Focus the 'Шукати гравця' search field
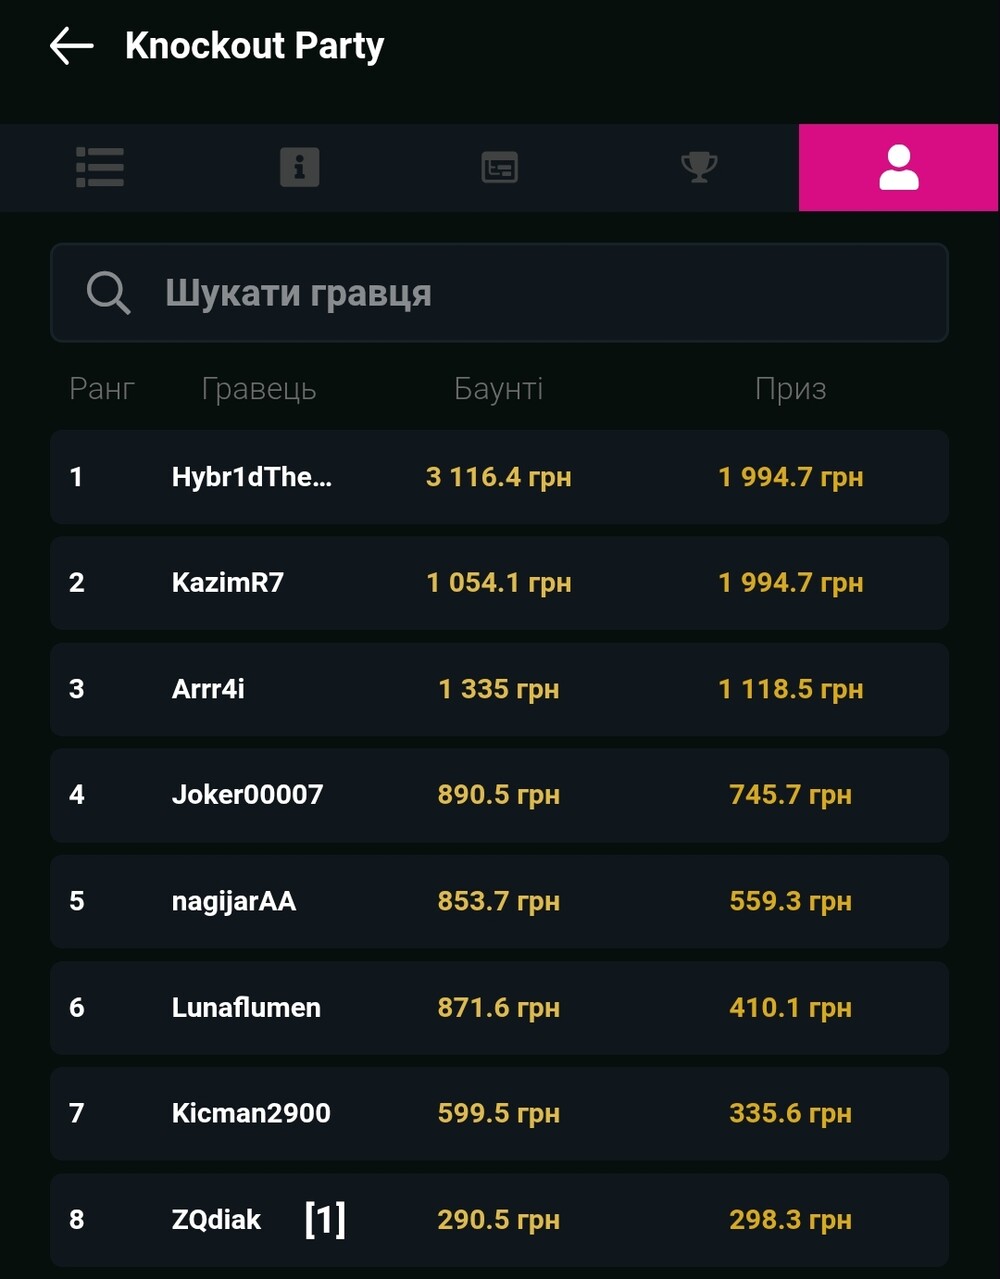This screenshot has height=1279, width=1000. click(499, 293)
